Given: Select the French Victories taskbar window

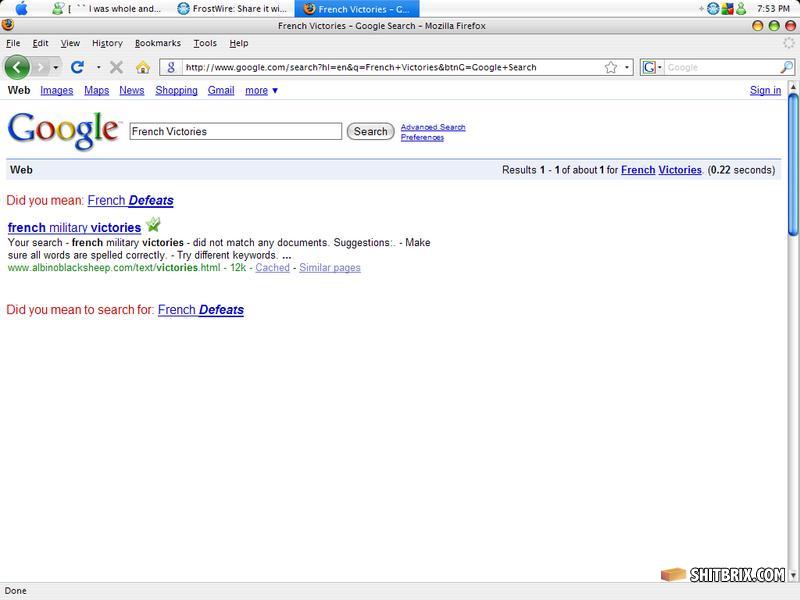Looking at the screenshot, I should (357, 9).
